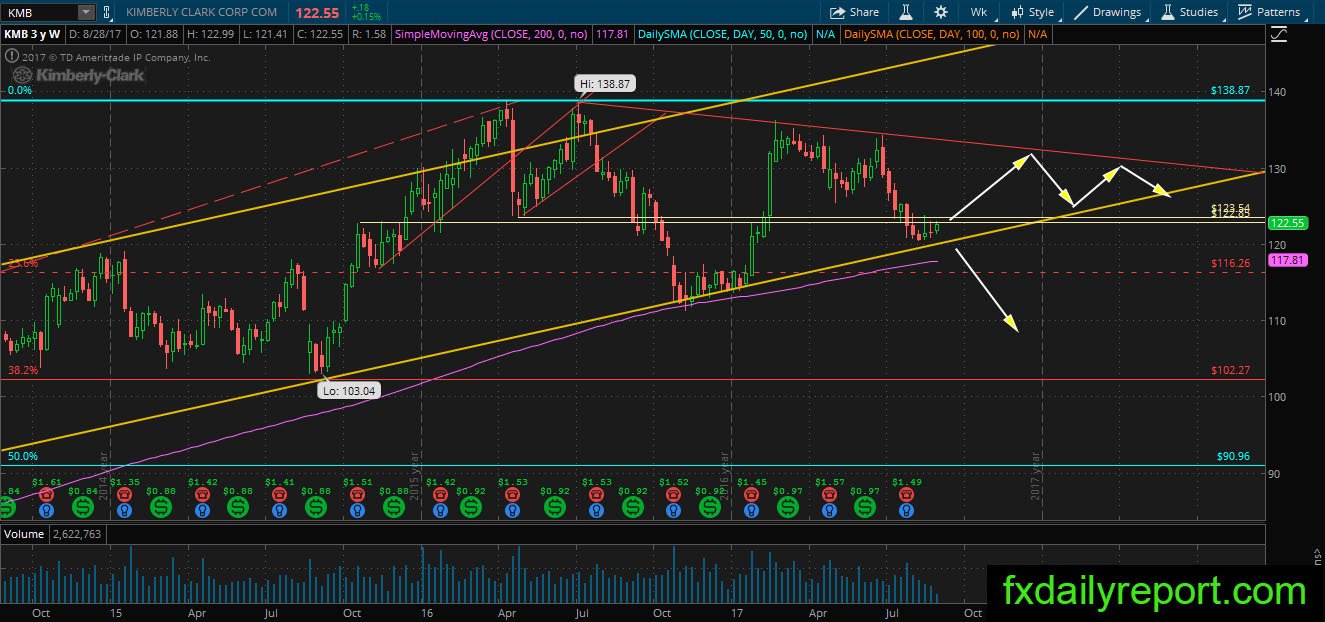
Task: Click the volume value 2,622,763
Action: pos(78,534)
